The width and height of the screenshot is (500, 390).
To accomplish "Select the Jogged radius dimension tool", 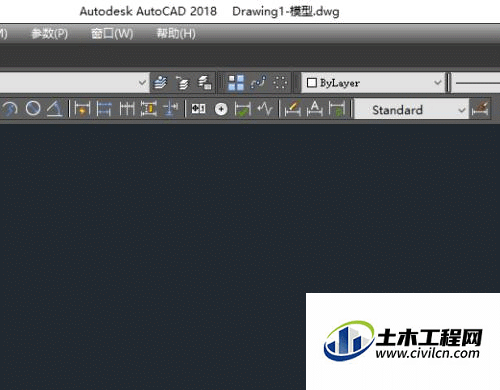I will [x=10, y=109].
